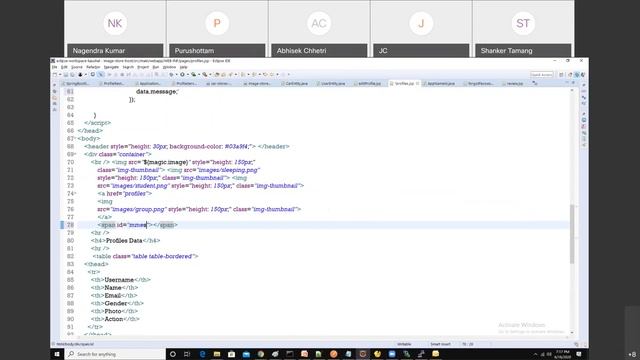Click the New file toolbar icon

(55, 75)
